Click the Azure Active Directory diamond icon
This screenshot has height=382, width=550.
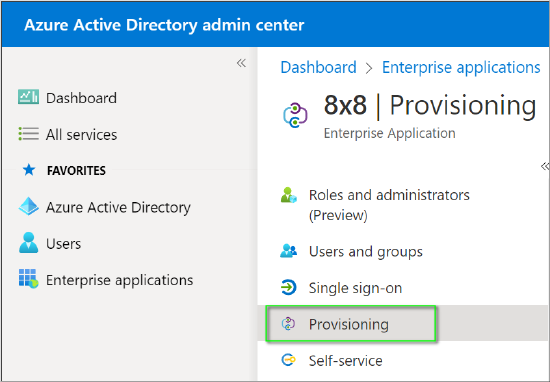pos(28,206)
